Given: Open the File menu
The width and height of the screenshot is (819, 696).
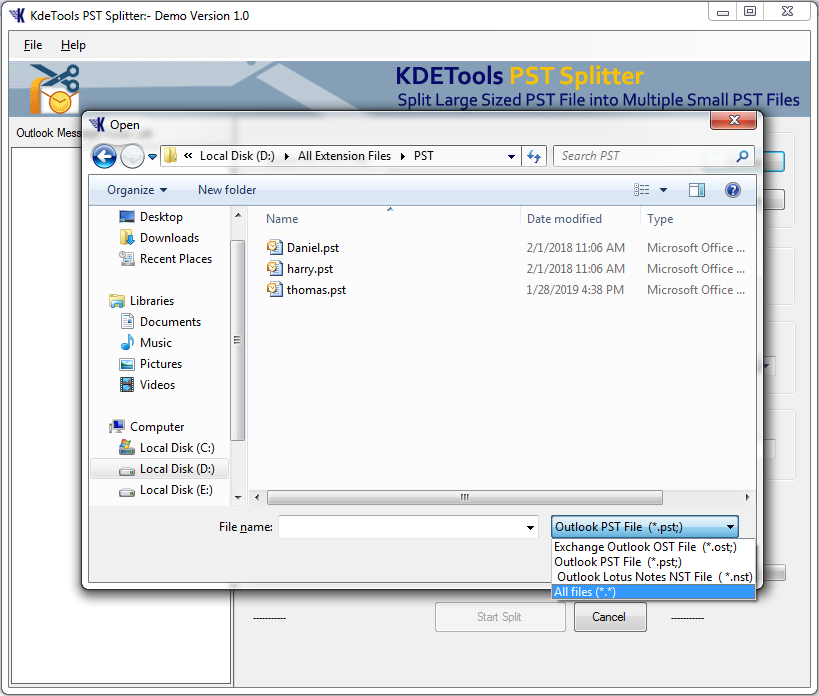Looking at the screenshot, I should pyautogui.click(x=32, y=45).
